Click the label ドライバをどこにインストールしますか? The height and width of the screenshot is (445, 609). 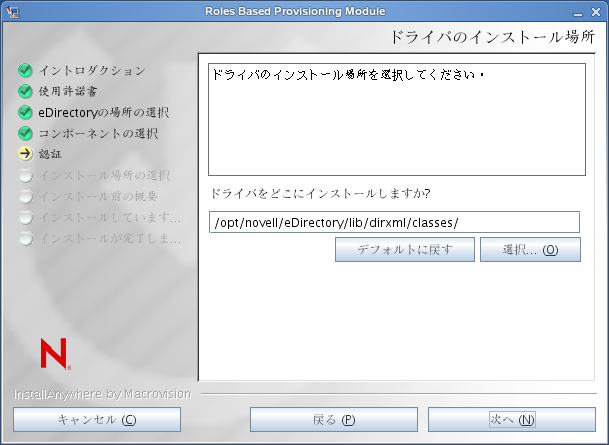click(x=320, y=193)
